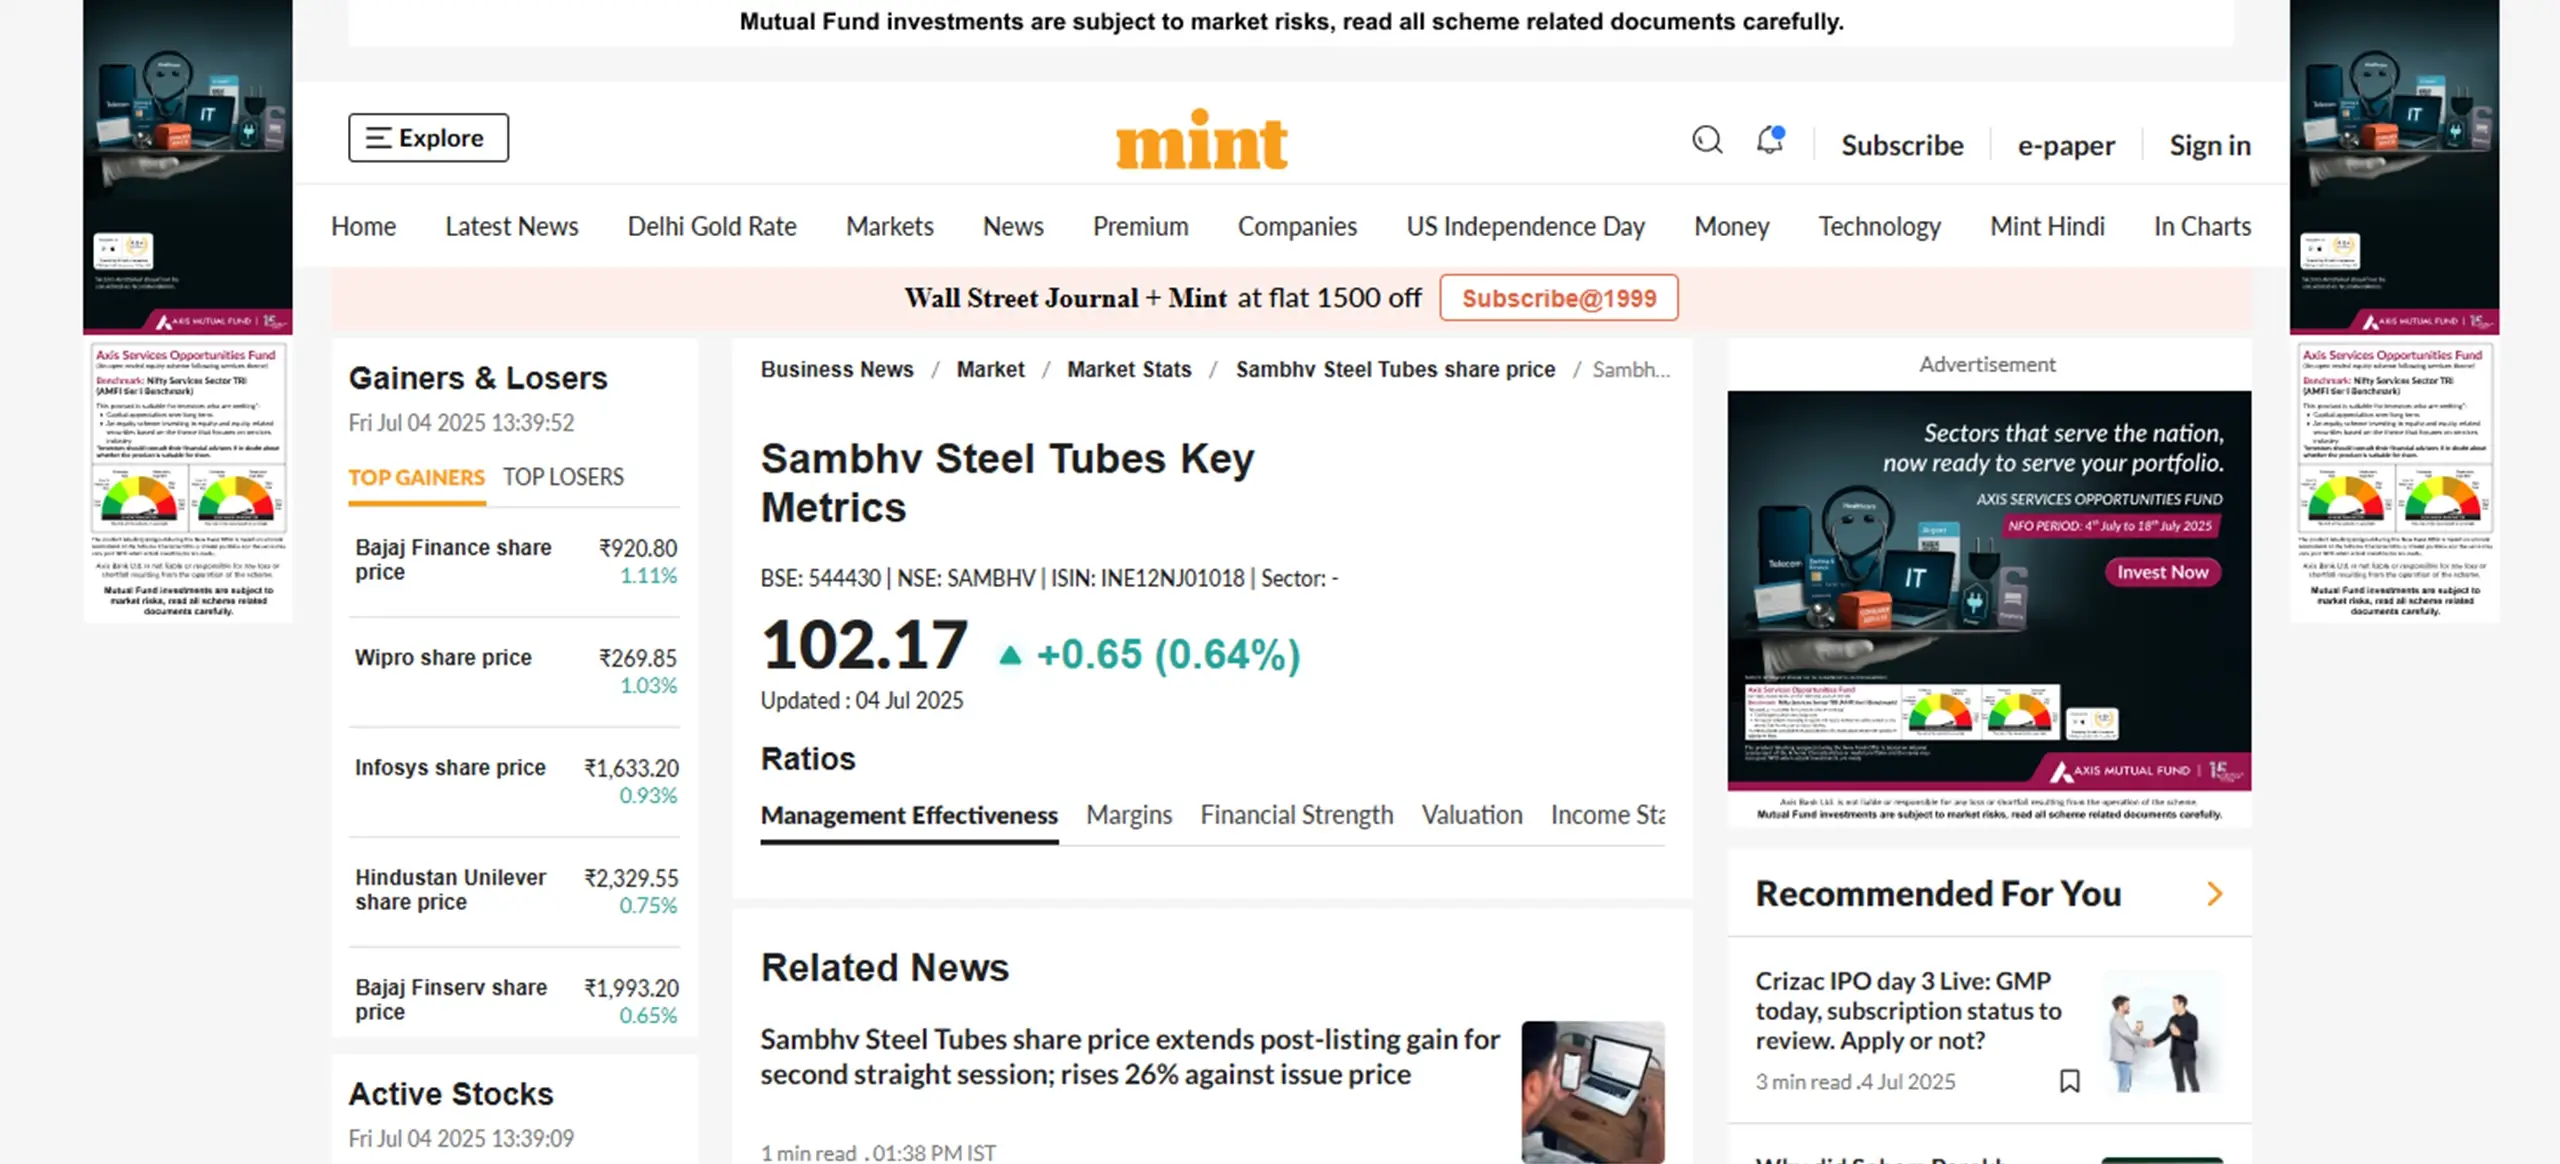Open Market Stats breadcrumb link
The image size is (2560, 1164).
(1129, 370)
